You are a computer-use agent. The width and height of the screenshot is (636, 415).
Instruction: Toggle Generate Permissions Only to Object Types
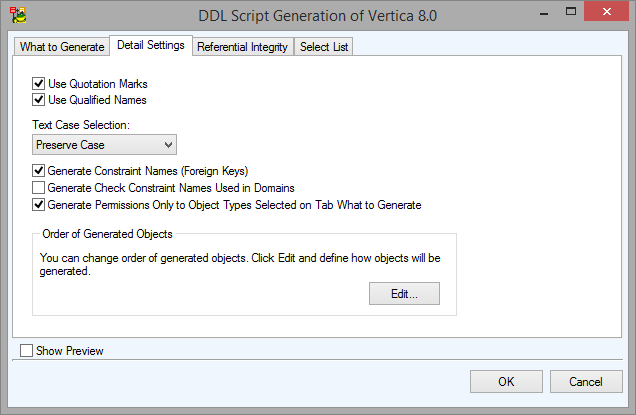39,205
